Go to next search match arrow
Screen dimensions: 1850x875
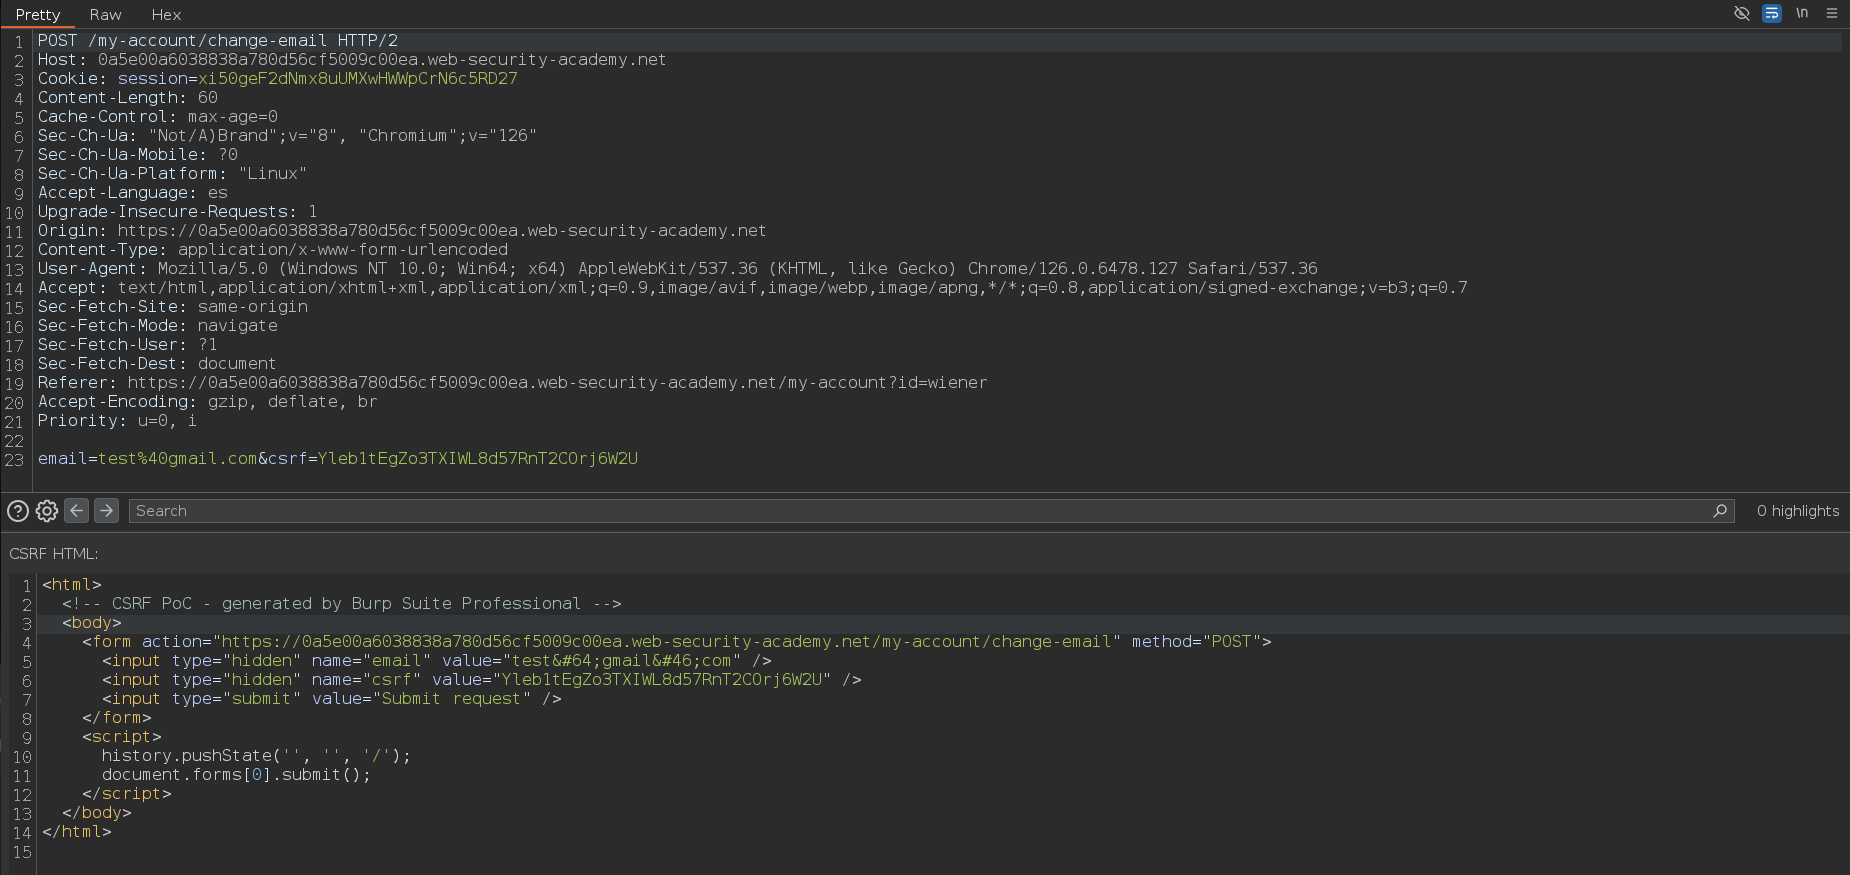[x=107, y=510]
